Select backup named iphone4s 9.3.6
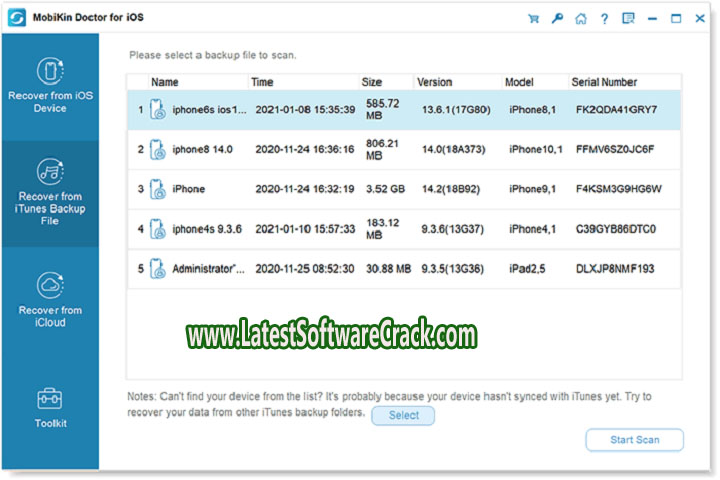Viewport: 720px width, 480px height. coord(207,229)
